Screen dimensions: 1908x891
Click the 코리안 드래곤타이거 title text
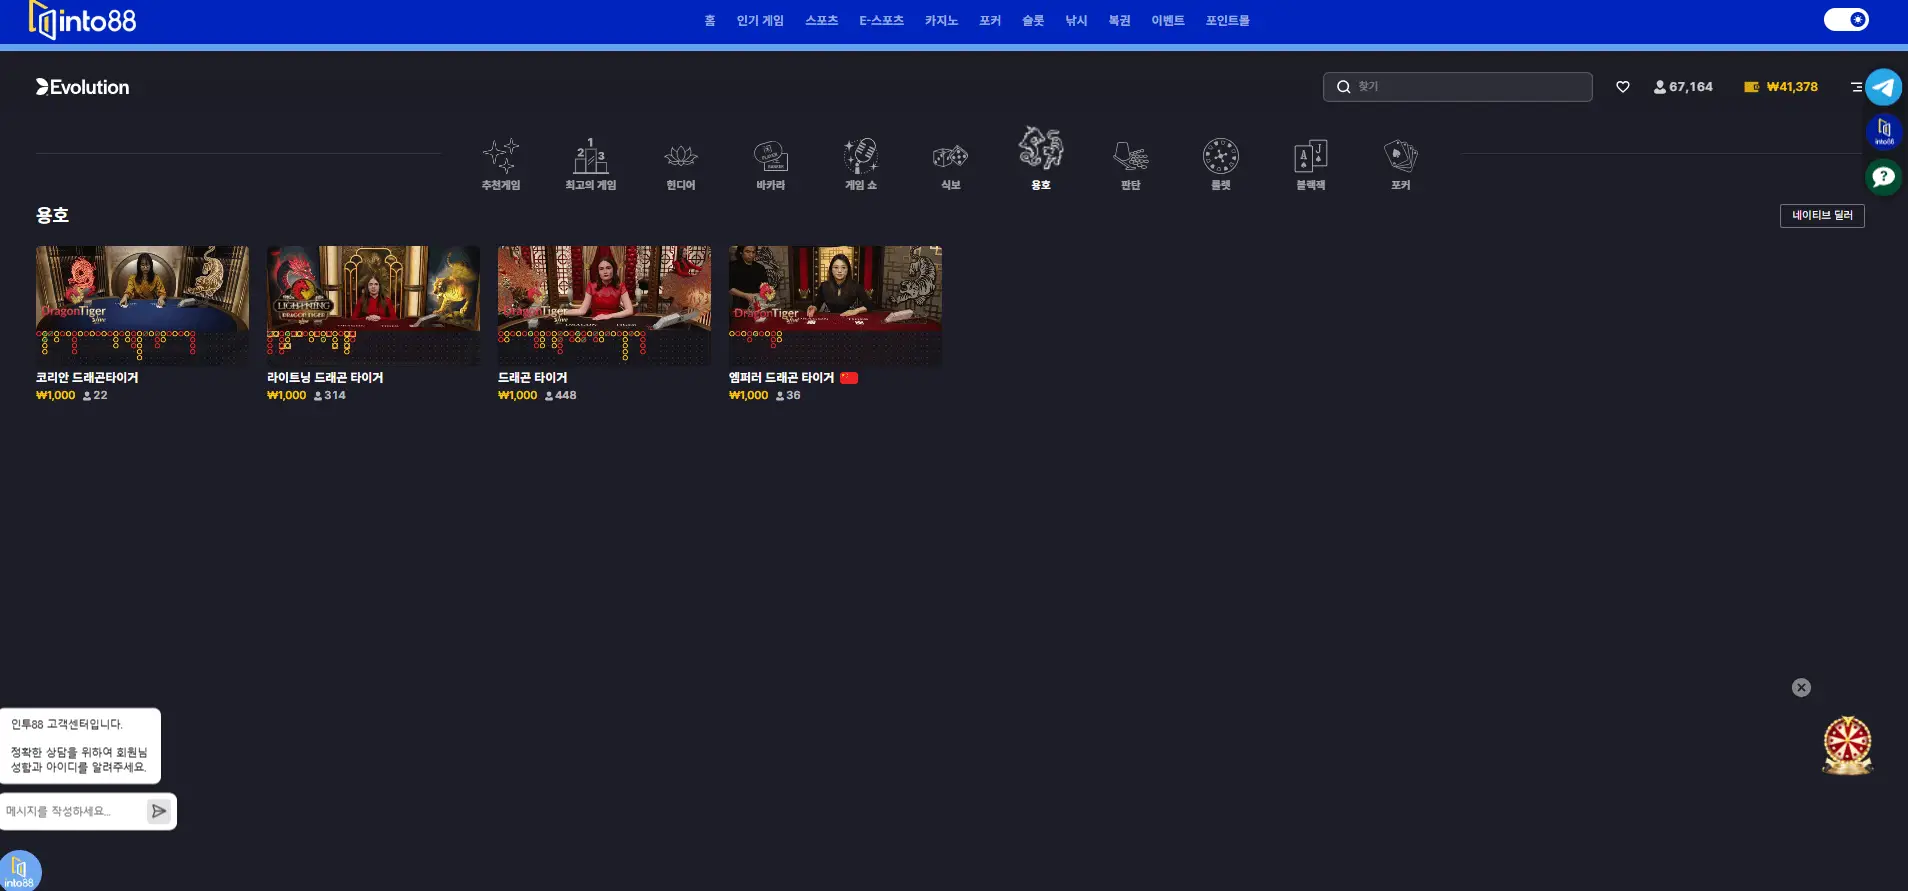coord(87,378)
